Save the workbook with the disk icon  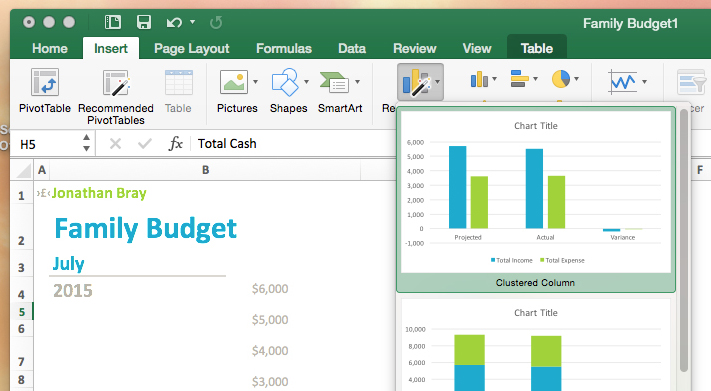pyautogui.click(x=144, y=22)
